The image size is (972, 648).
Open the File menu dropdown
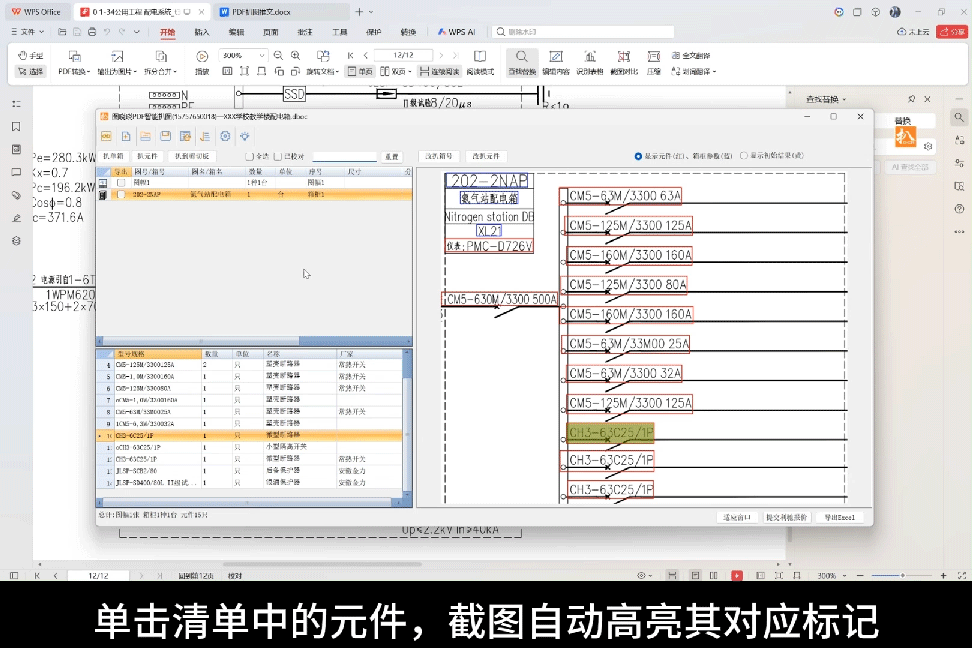[28, 32]
